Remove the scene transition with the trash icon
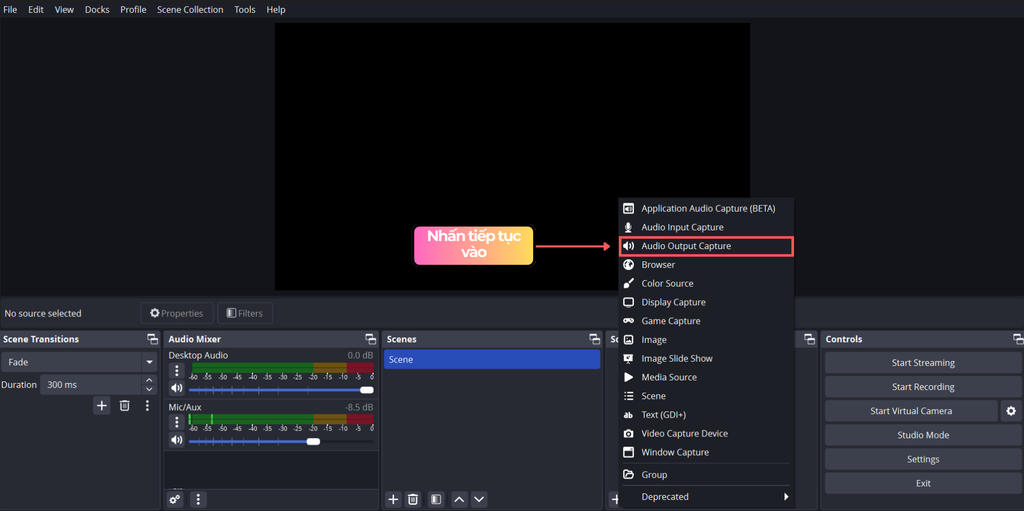Viewport: 1024px width, 511px height. click(124, 406)
